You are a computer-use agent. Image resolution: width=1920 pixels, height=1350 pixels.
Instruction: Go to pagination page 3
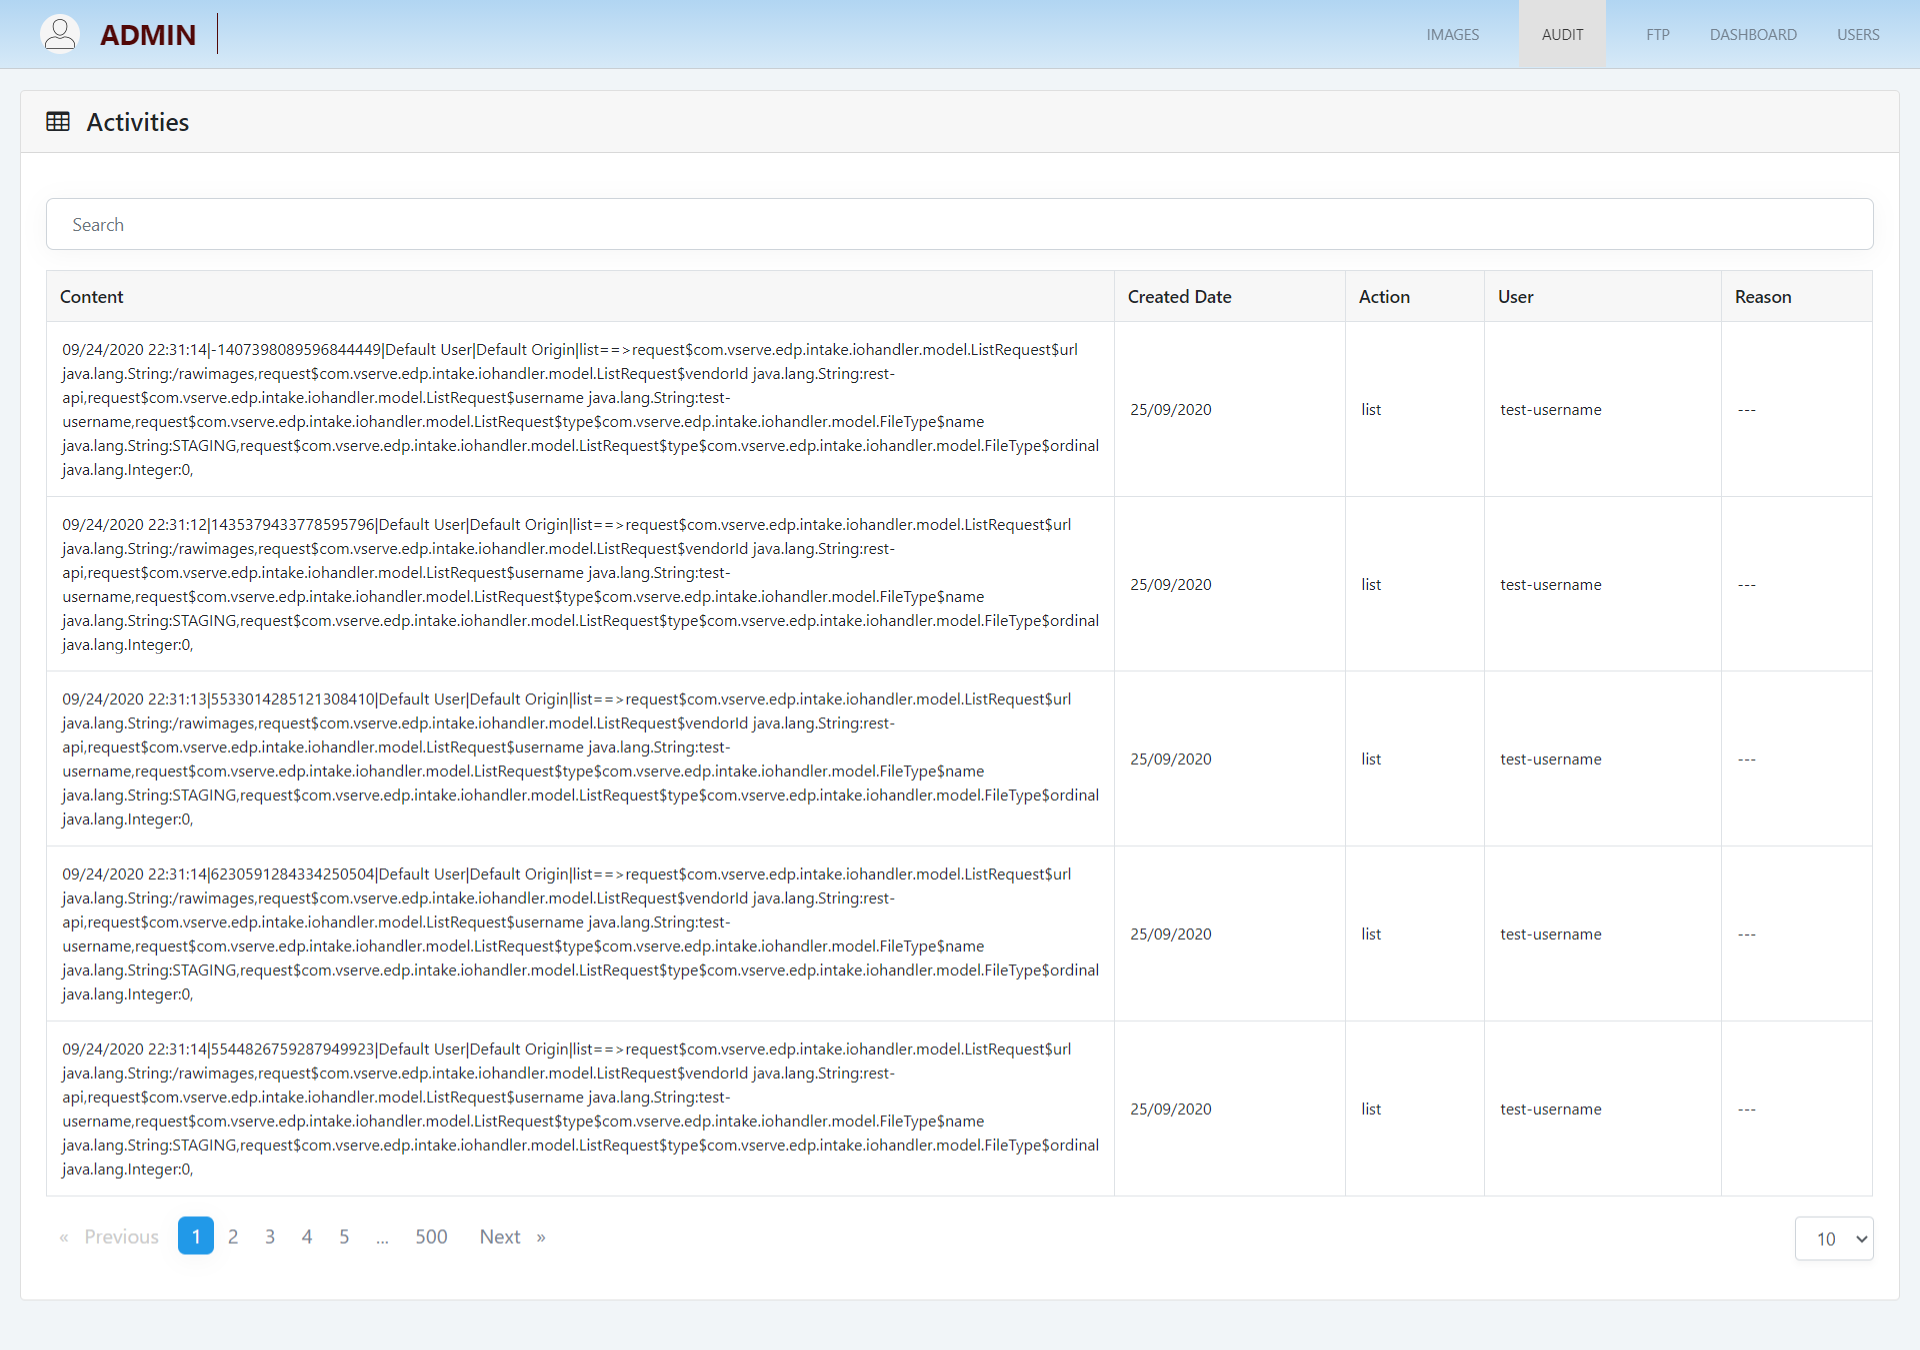pyautogui.click(x=270, y=1237)
